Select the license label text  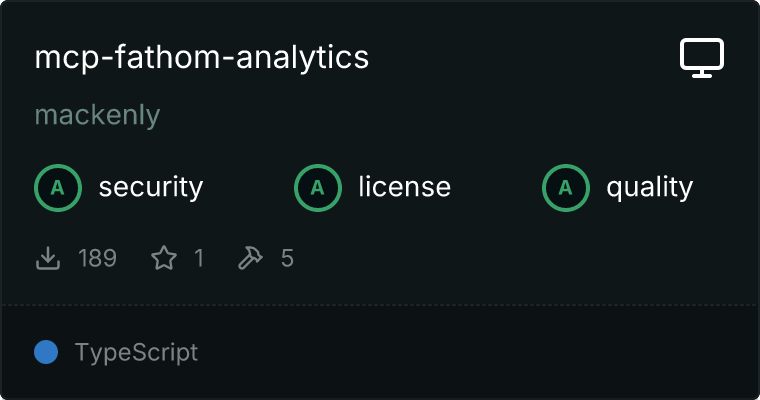coord(404,187)
